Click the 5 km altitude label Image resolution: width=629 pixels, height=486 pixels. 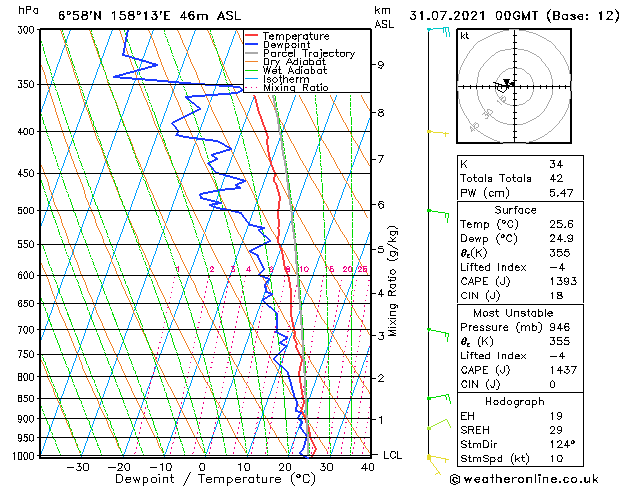[381, 249]
